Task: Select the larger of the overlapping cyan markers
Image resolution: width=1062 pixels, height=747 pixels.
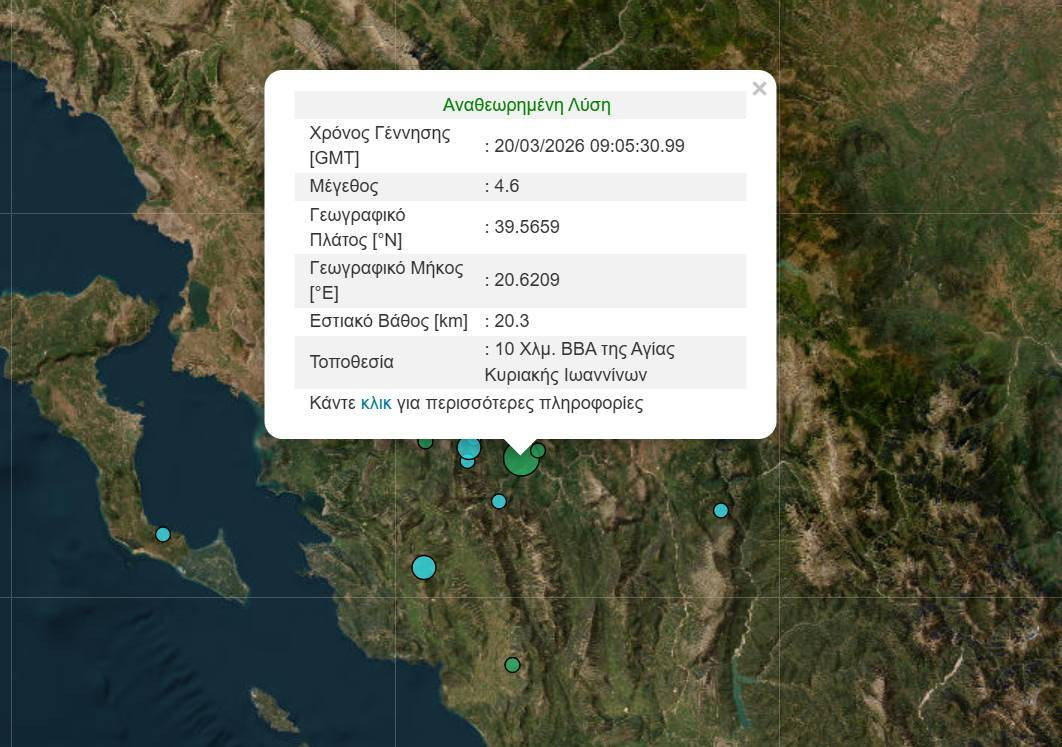Action: click(x=469, y=447)
